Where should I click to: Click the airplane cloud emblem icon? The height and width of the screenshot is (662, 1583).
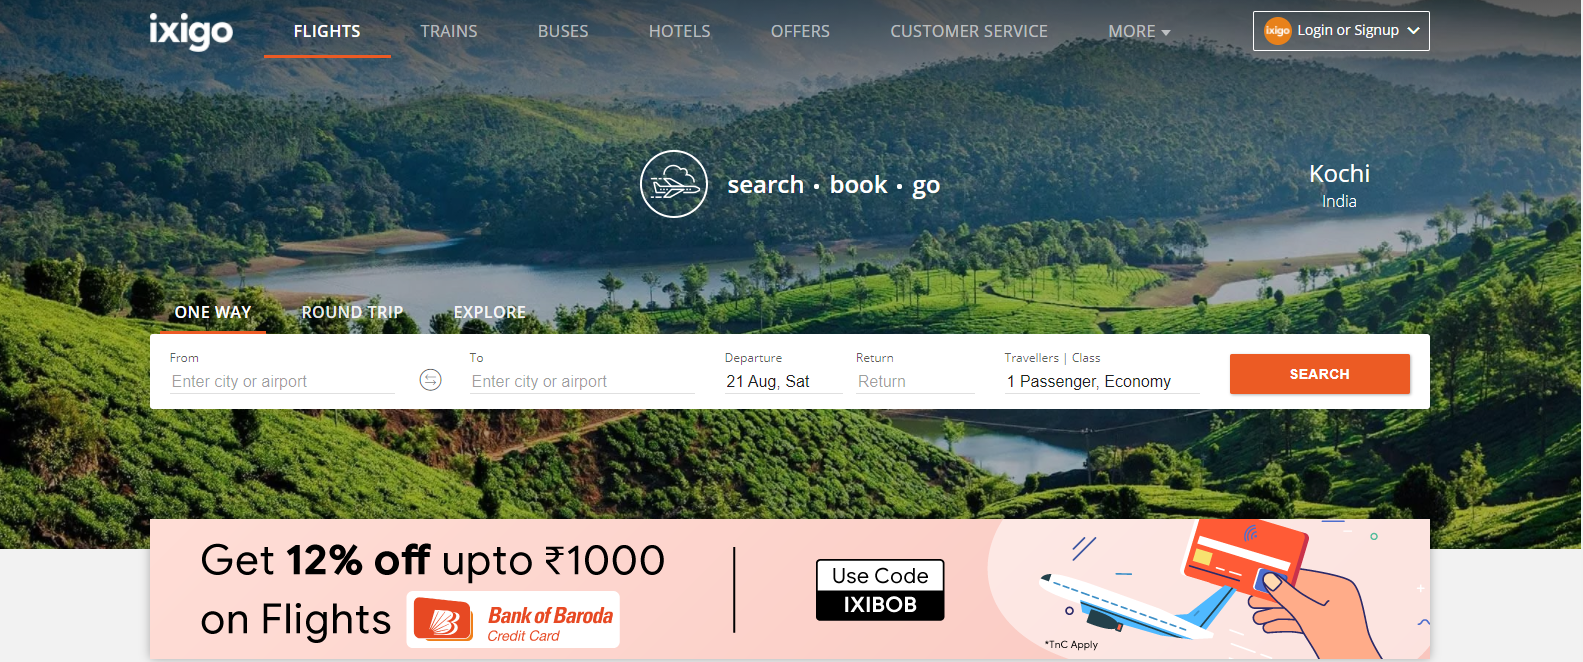[674, 184]
